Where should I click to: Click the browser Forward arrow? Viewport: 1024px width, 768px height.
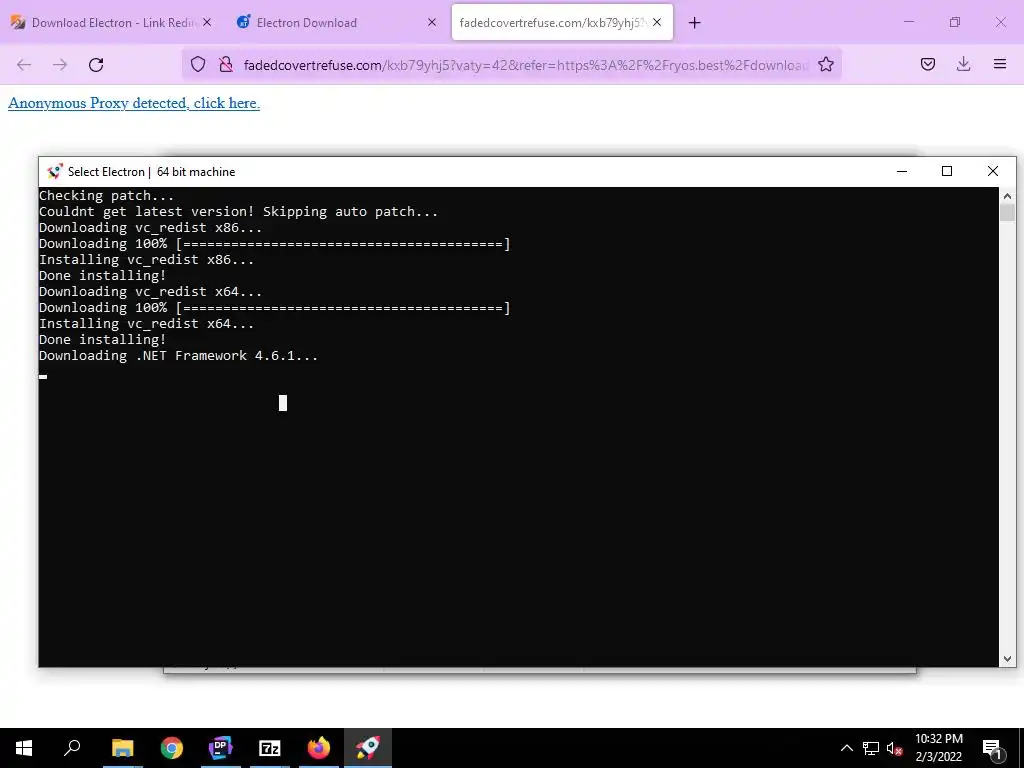tap(60, 65)
